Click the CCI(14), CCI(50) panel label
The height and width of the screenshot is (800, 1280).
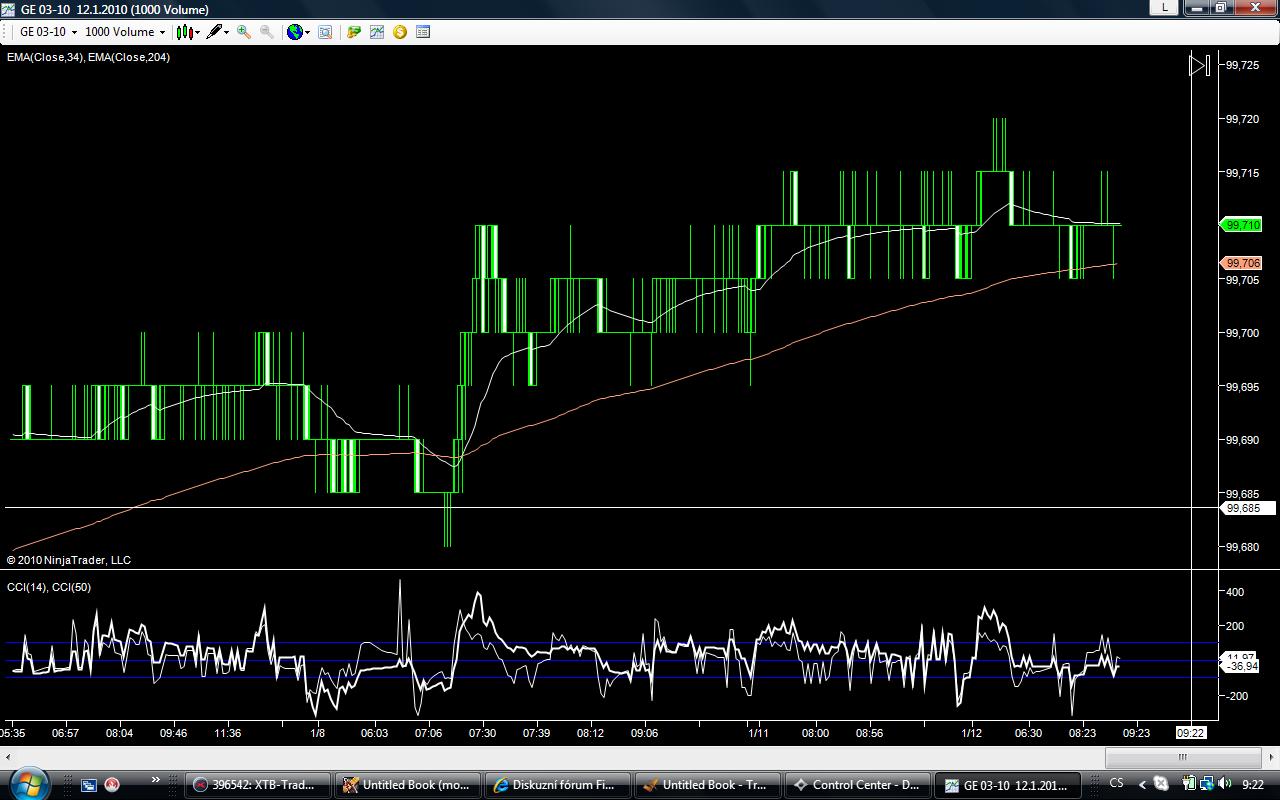[49, 587]
